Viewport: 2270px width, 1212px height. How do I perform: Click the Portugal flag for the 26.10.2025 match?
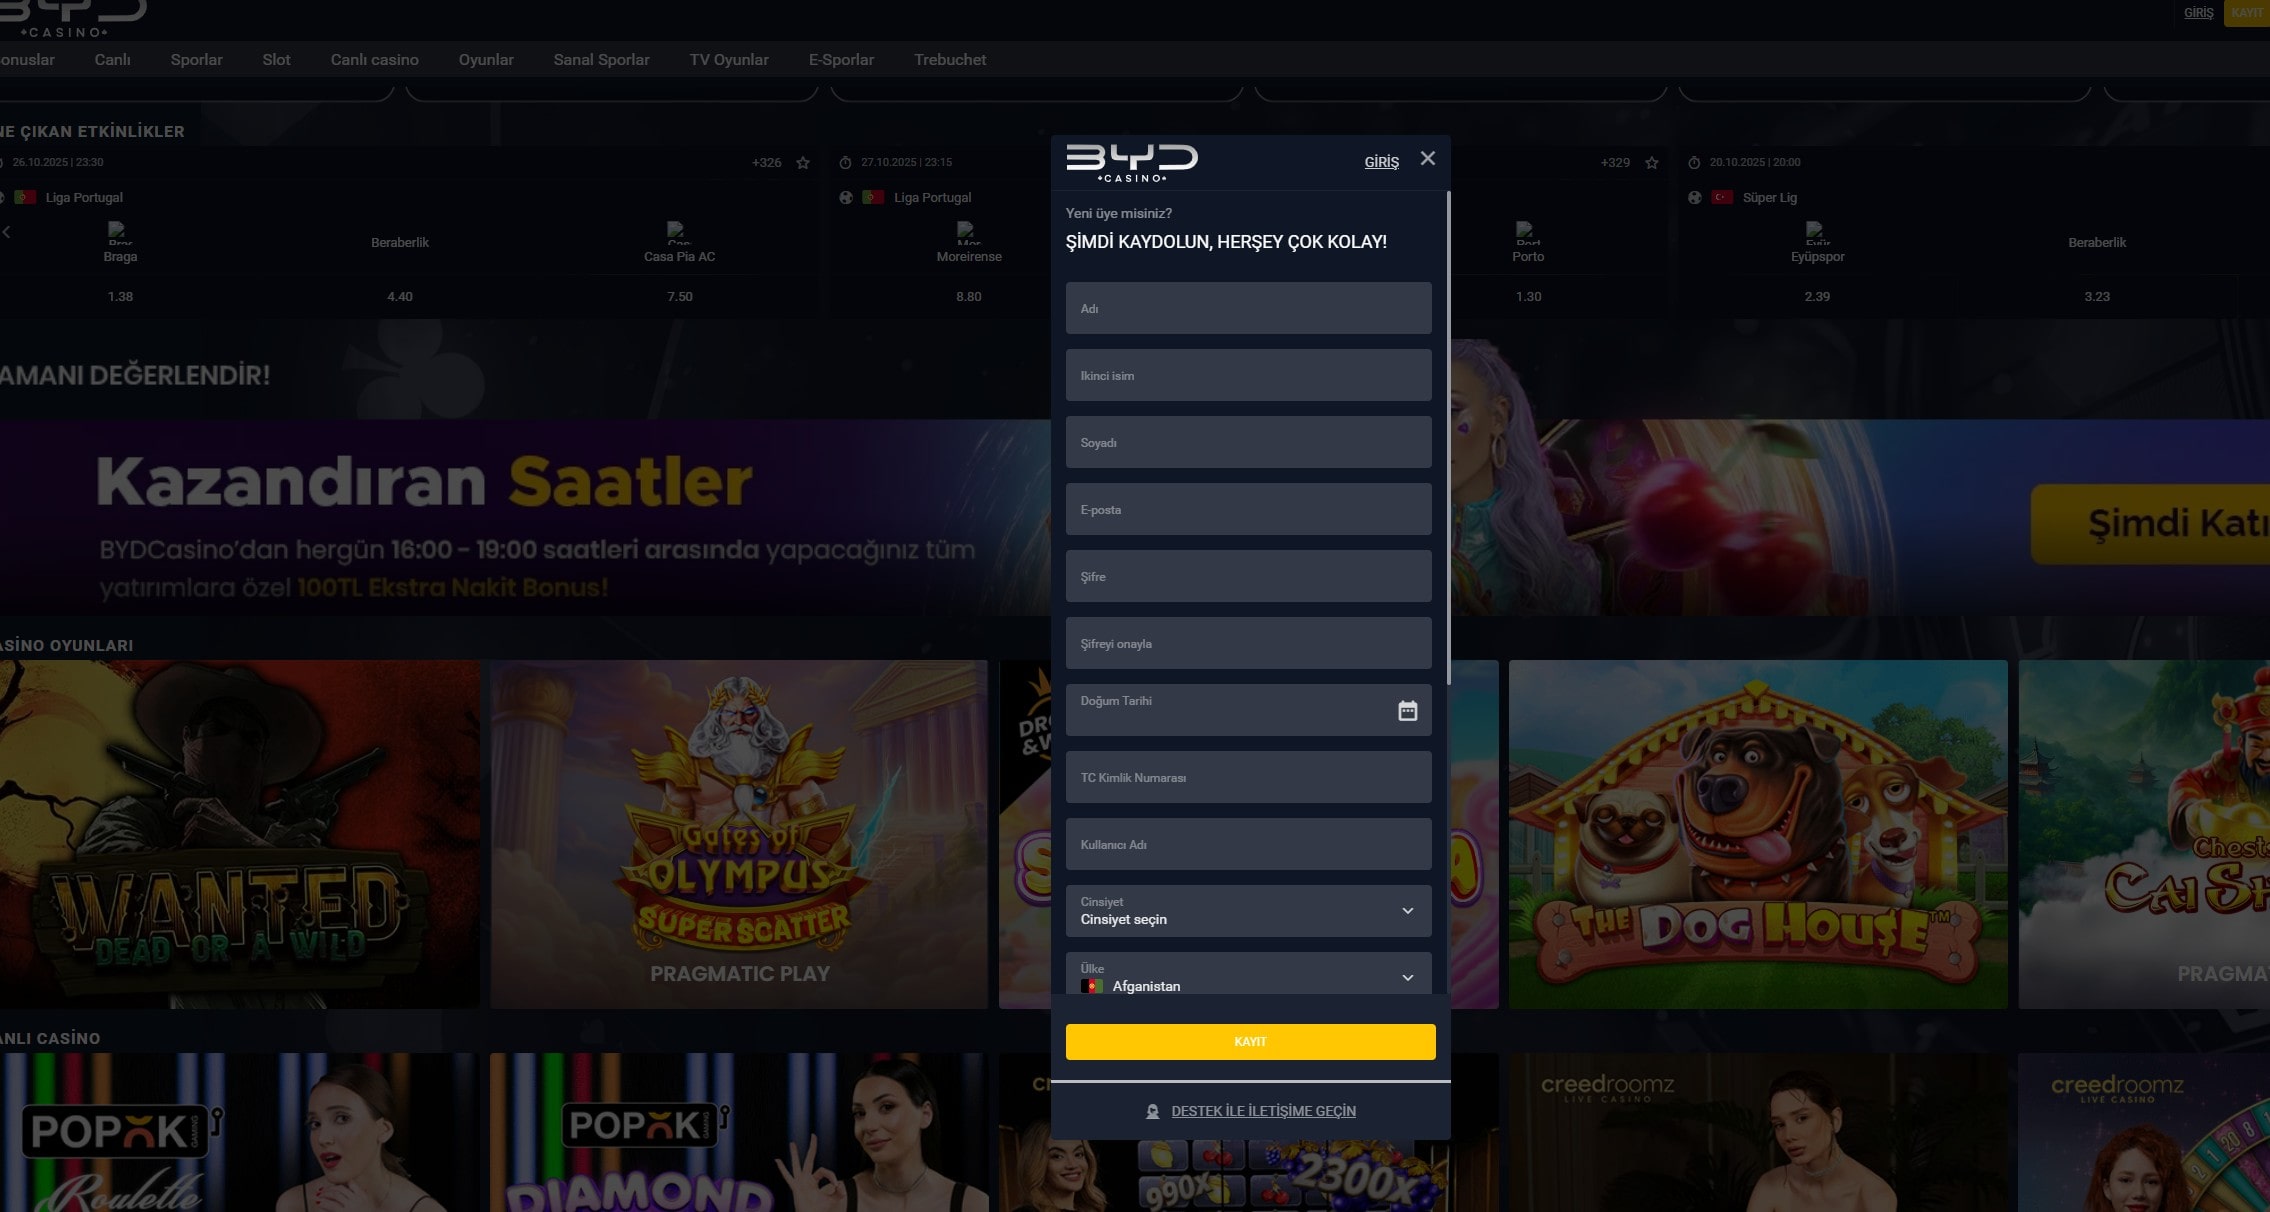coord(25,197)
